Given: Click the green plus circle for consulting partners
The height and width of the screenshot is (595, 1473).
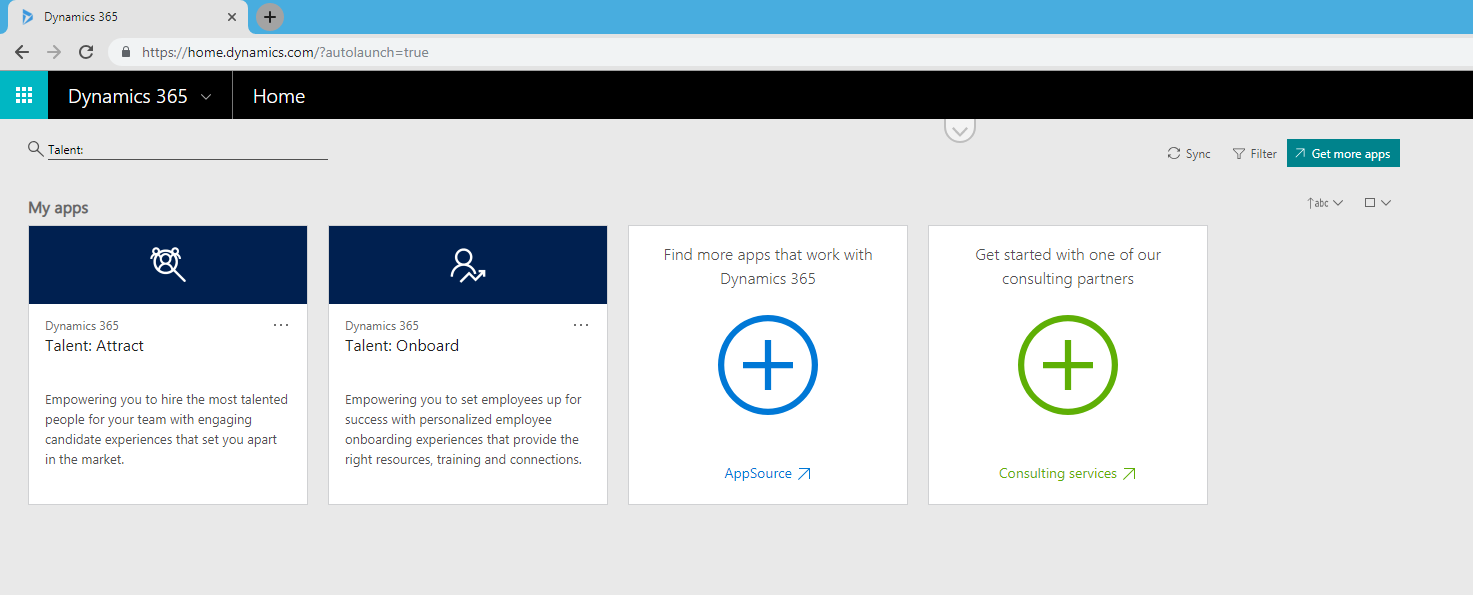Looking at the screenshot, I should click(1068, 365).
